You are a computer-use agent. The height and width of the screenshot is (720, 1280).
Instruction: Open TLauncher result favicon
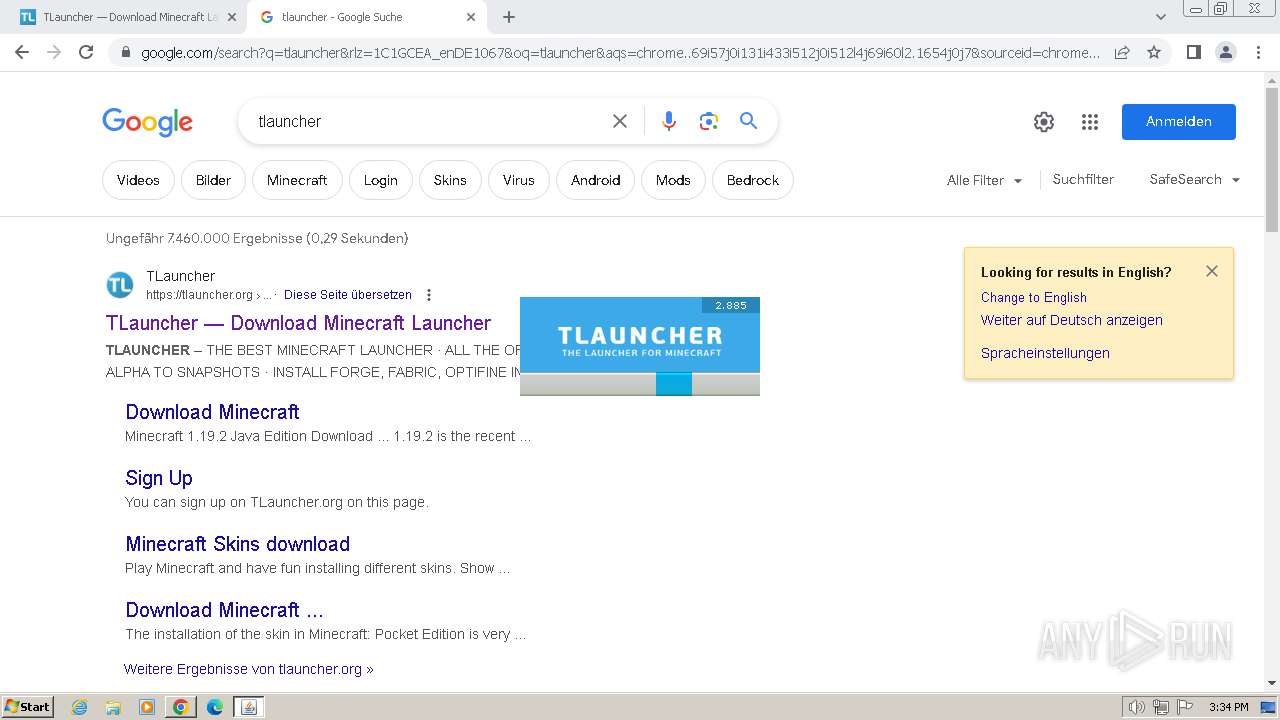click(x=120, y=285)
